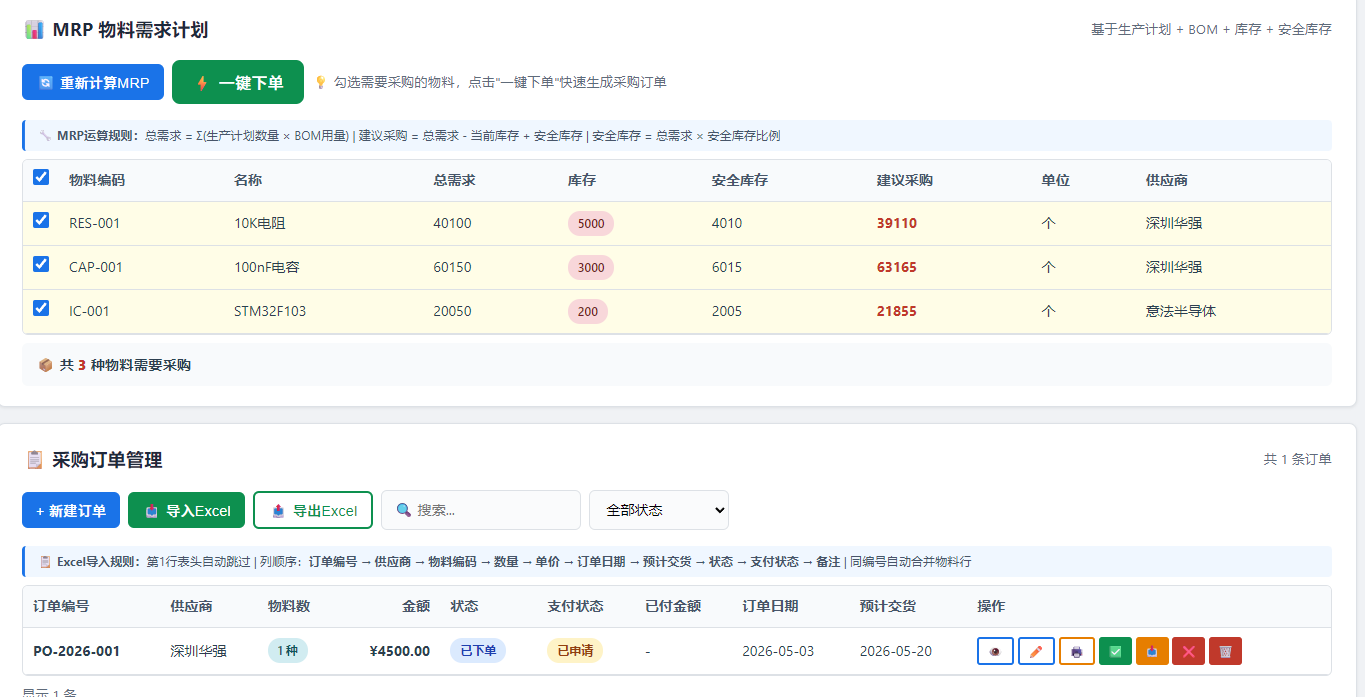Click 导出Excel button
Image resolution: width=1365 pixels, height=697 pixels.
point(313,510)
